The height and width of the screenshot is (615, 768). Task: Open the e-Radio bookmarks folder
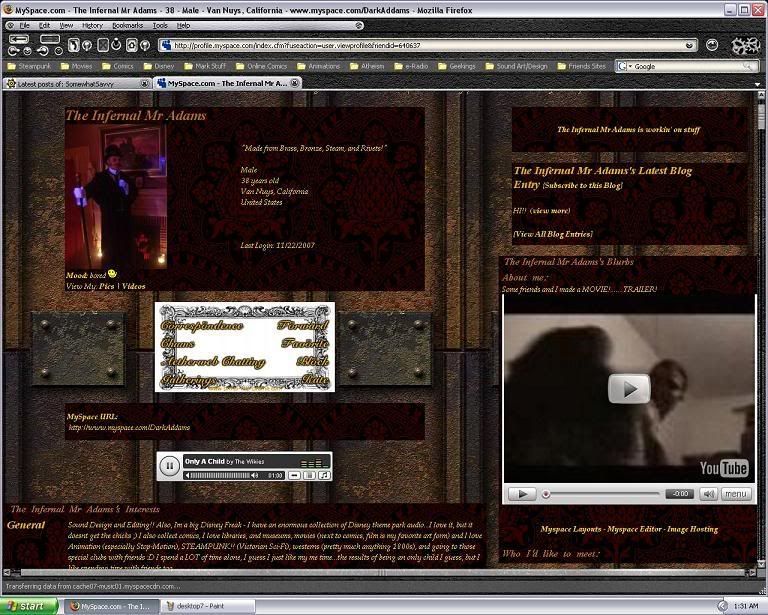coord(411,66)
